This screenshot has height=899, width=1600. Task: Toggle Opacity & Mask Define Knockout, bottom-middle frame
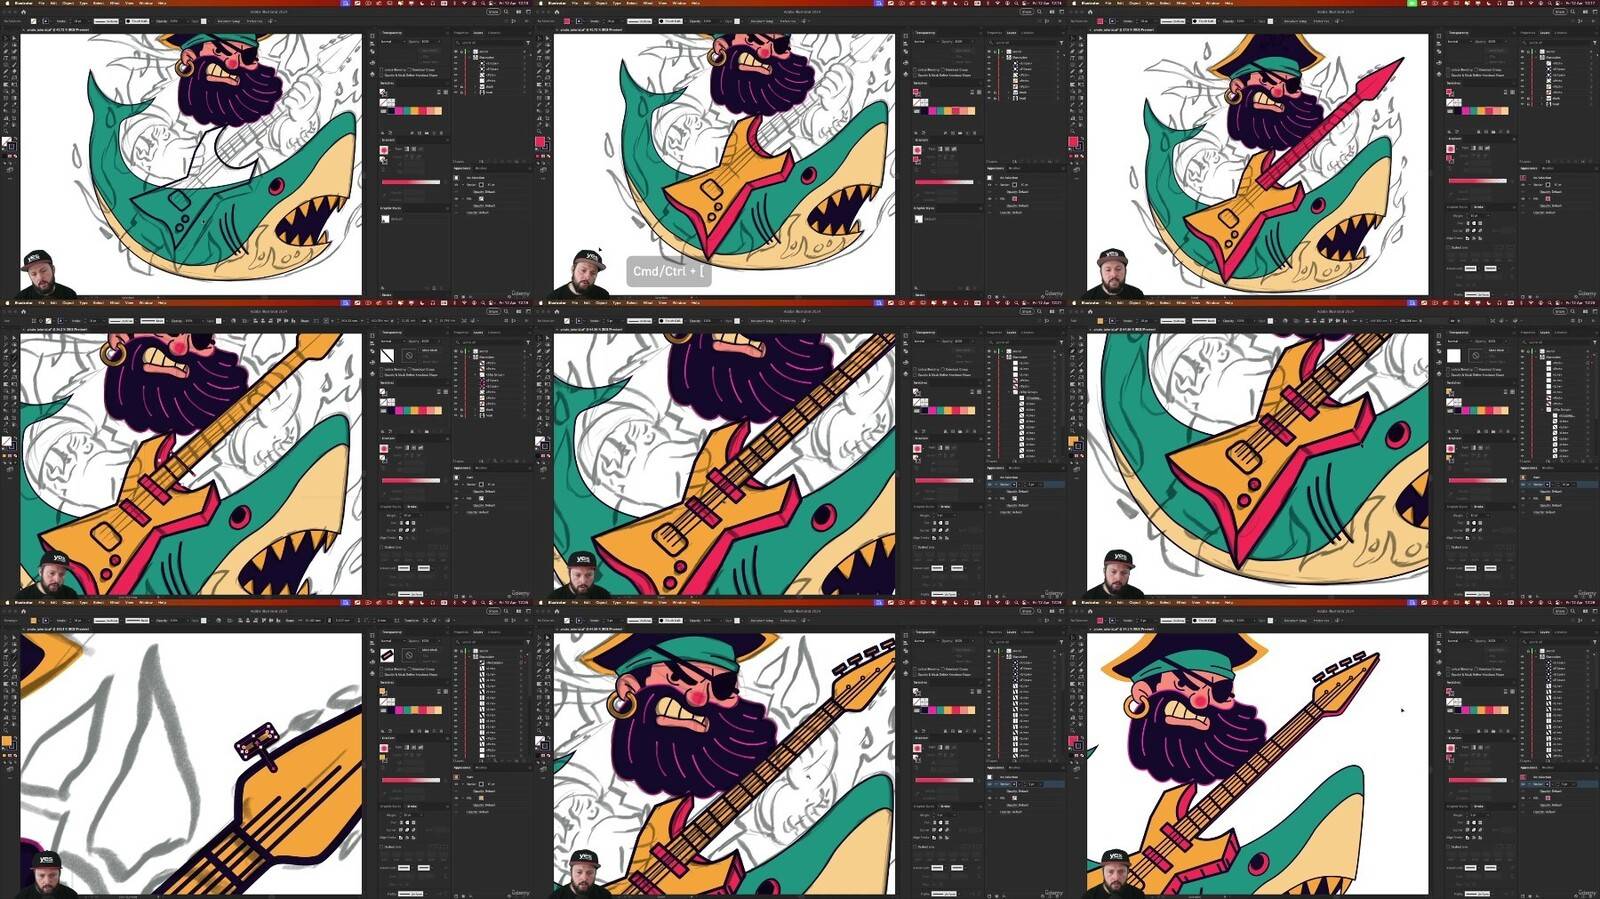[915, 675]
